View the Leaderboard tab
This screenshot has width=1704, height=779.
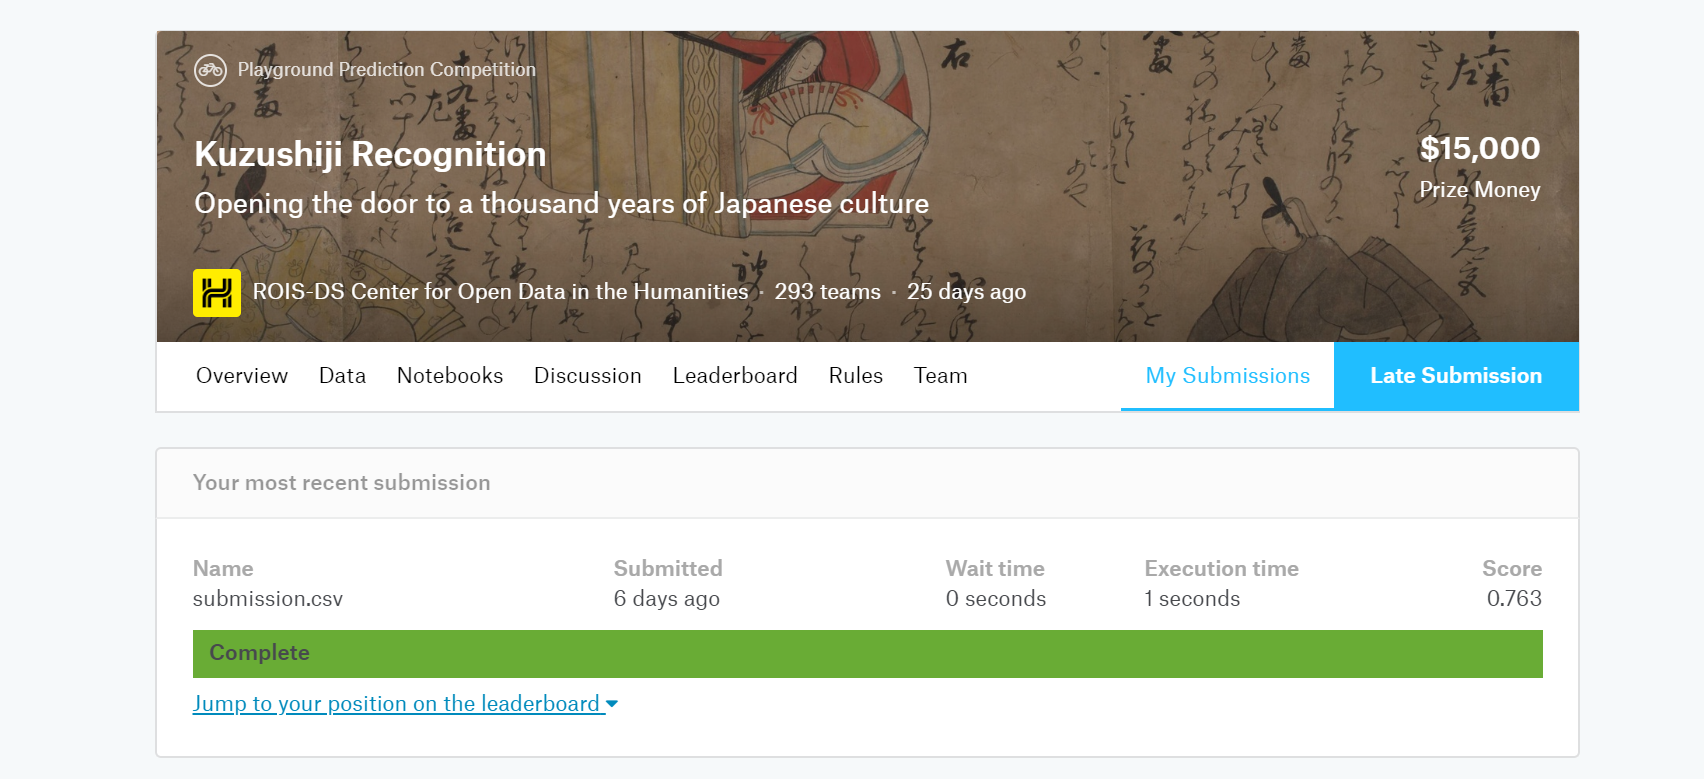pos(735,376)
